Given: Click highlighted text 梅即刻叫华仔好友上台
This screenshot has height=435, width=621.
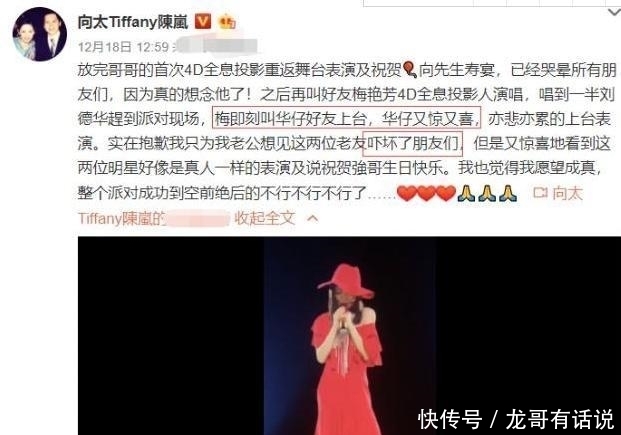Looking at the screenshot, I should point(293,118).
